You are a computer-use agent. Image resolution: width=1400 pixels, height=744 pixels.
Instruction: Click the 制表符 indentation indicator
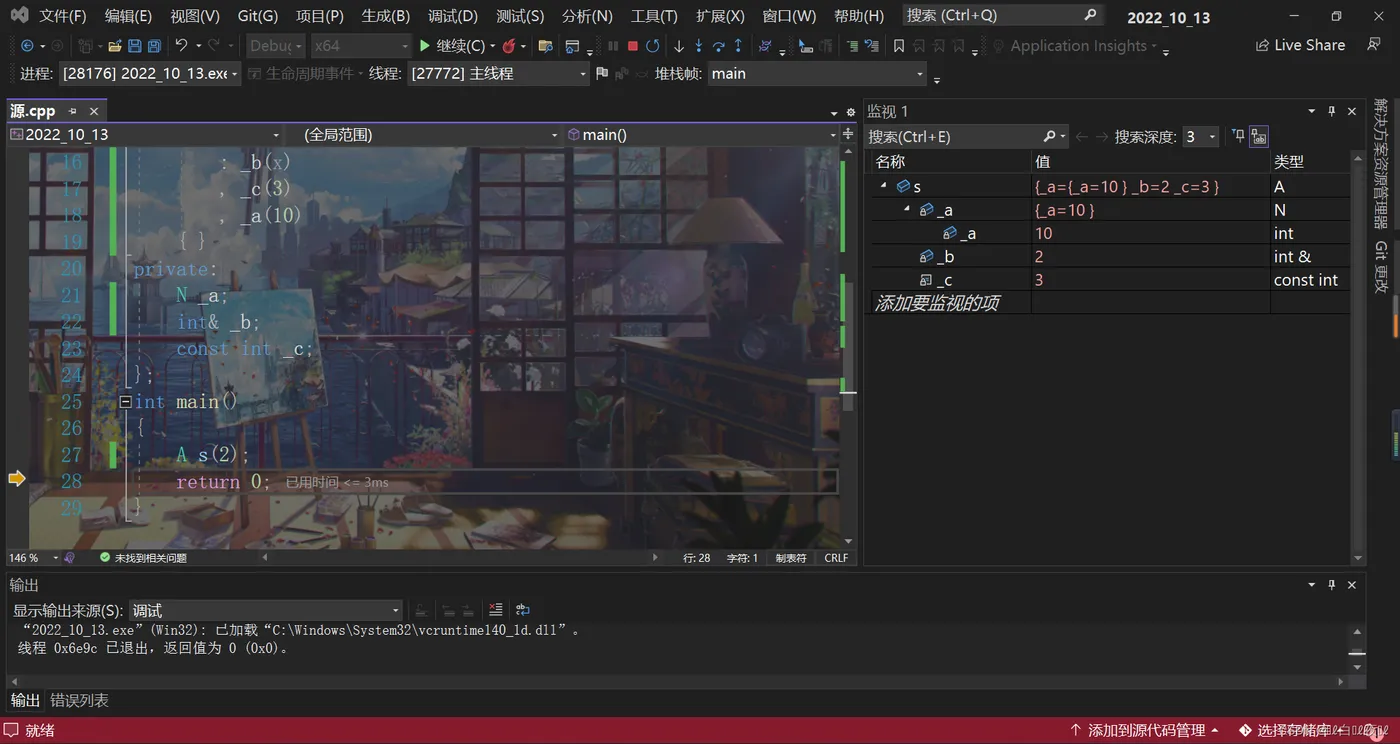click(x=791, y=558)
